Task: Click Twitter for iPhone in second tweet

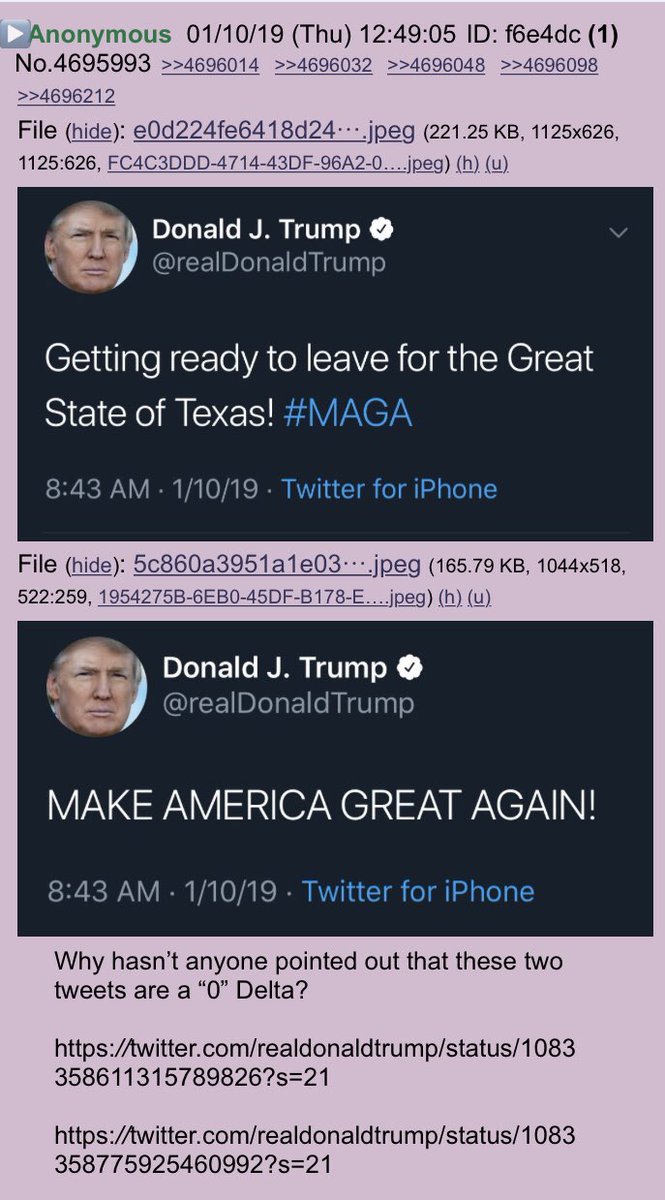Action: point(418,890)
